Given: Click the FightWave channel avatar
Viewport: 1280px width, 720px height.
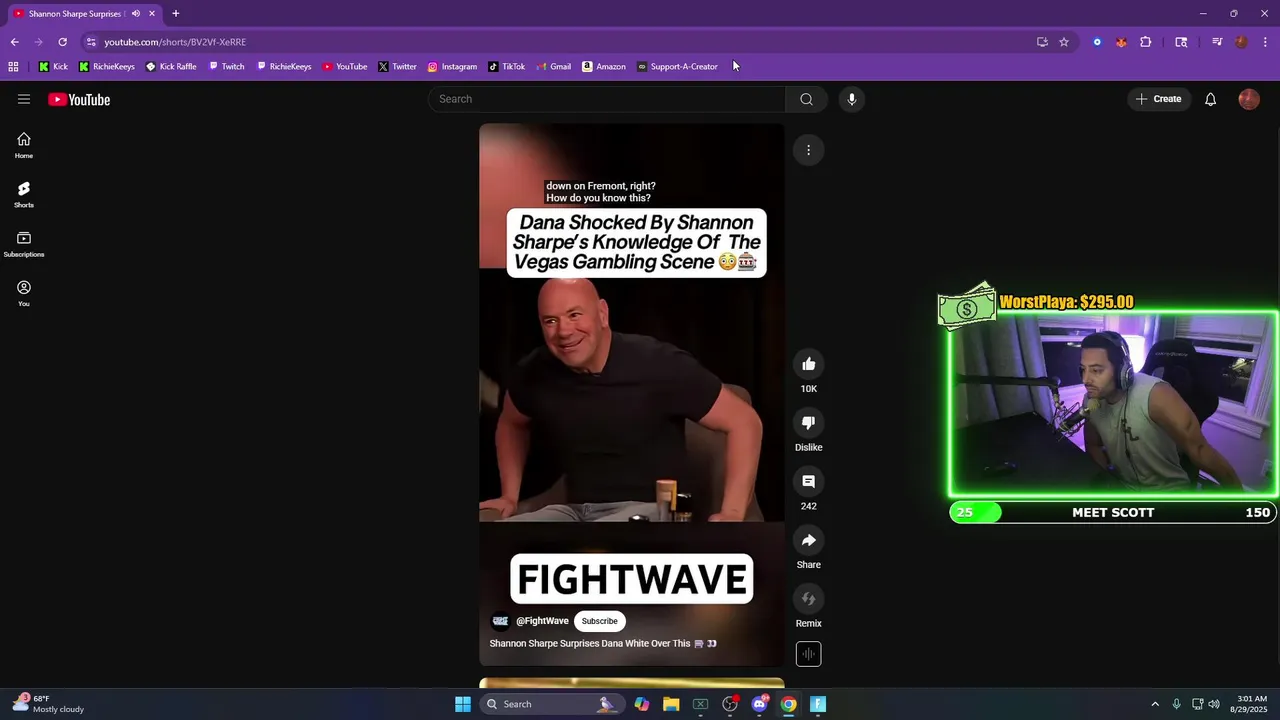Looking at the screenshot, I should 500,621.
